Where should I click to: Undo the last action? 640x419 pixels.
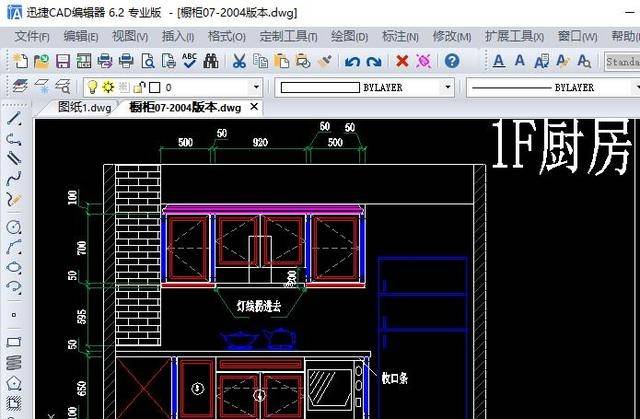[352, 62]
